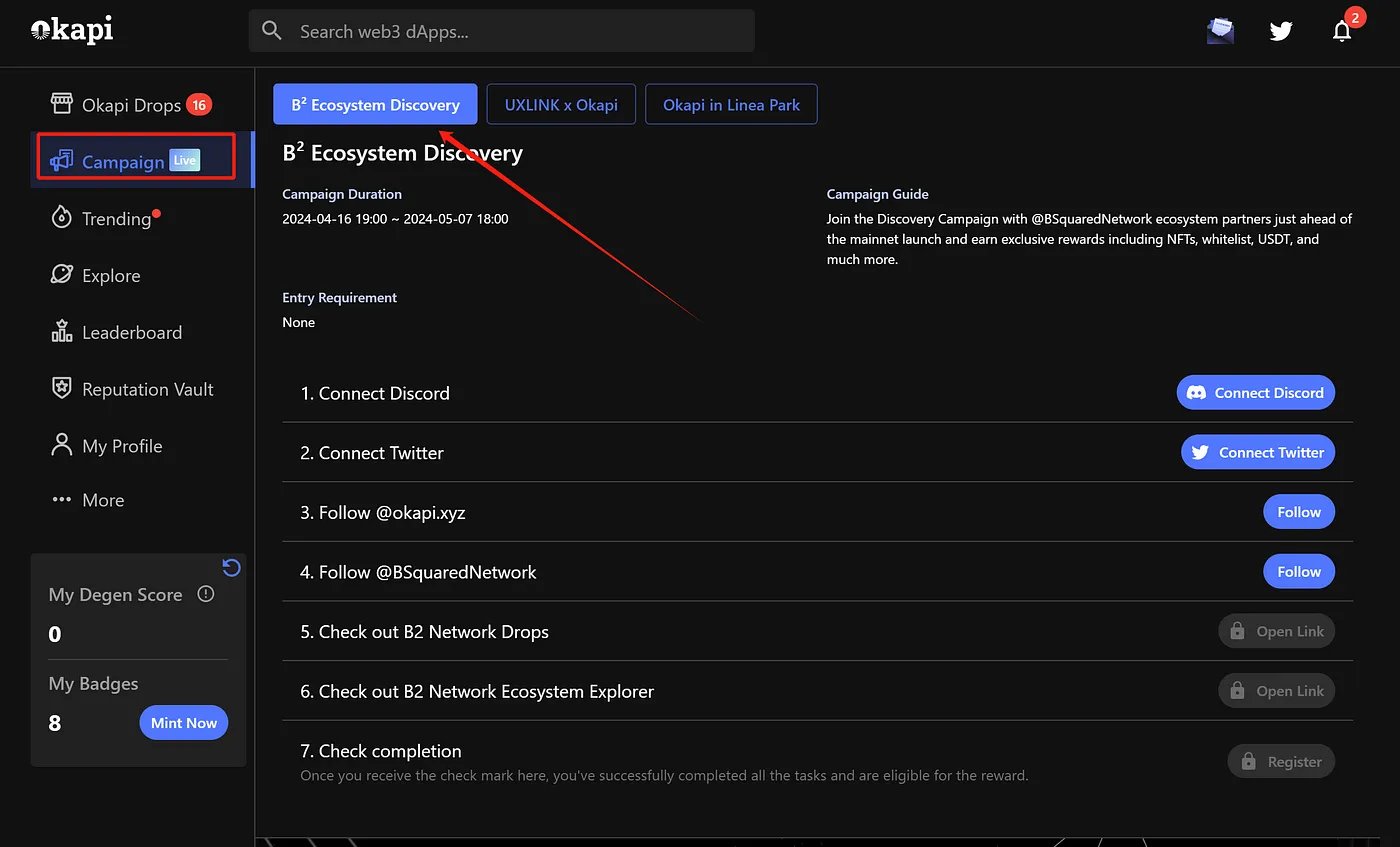Open the mail envelope icon in header
The image size is (1400, 847).
coord(1220,31)
